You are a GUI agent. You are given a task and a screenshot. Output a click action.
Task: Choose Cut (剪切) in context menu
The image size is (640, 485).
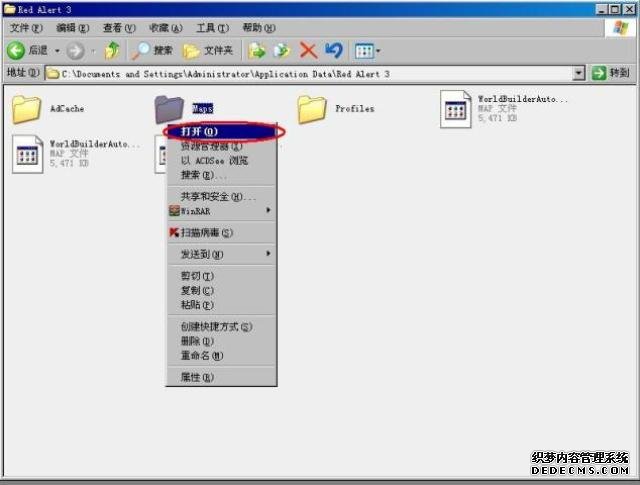click(x=222, y=276)
